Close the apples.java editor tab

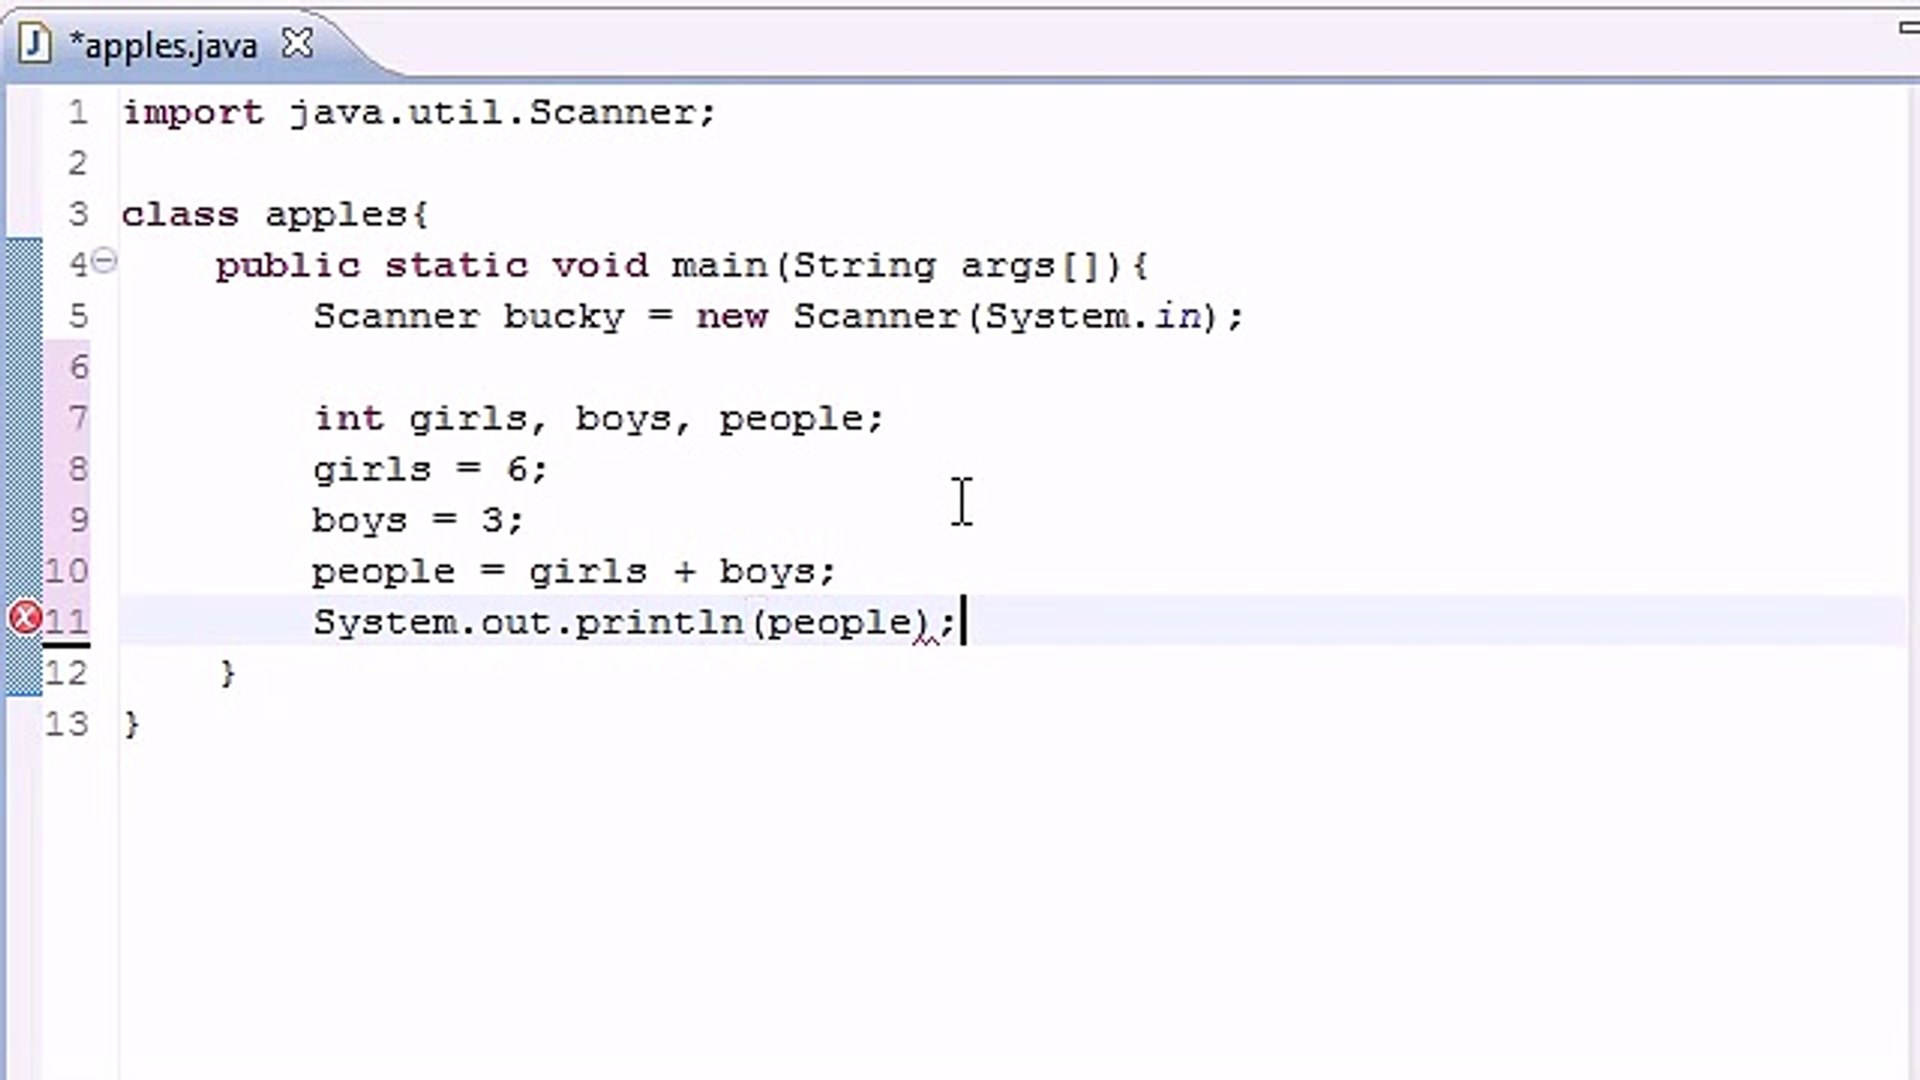coord(296,44)
